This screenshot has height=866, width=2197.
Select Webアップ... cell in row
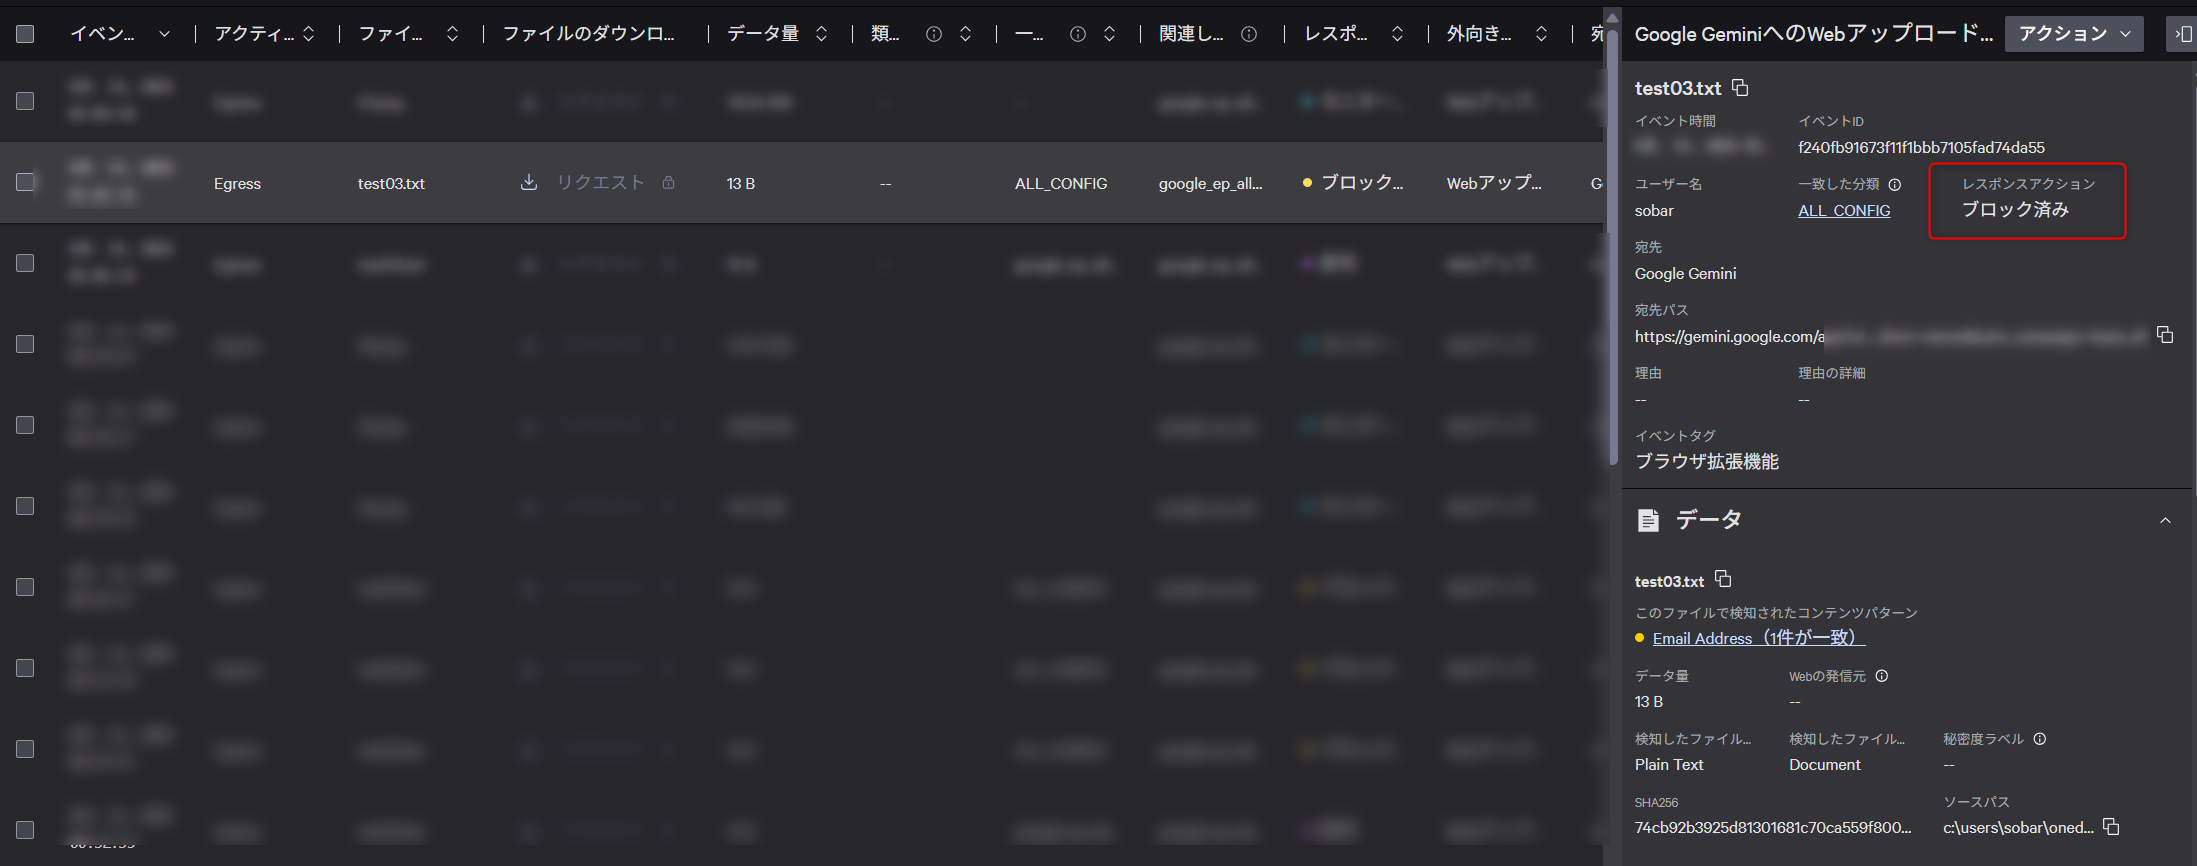[x=1494, y=183]
